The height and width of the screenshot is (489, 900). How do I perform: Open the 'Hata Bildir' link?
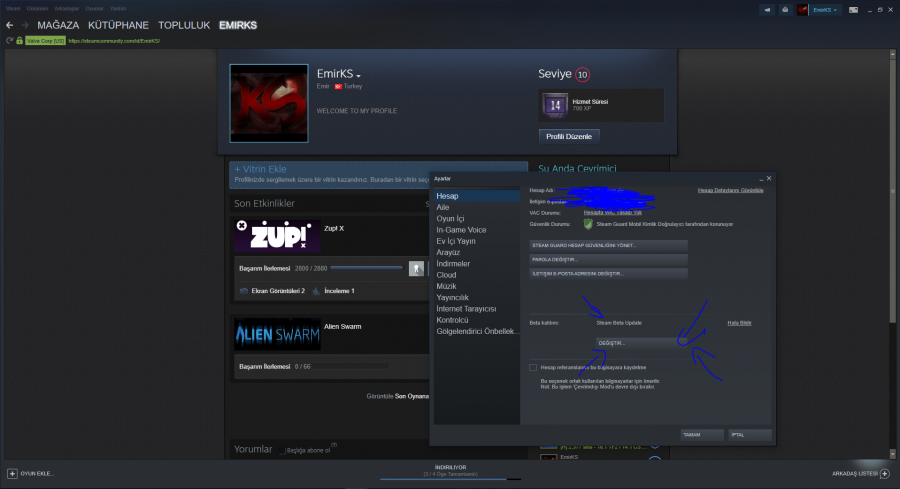click(x=739, y=323)
